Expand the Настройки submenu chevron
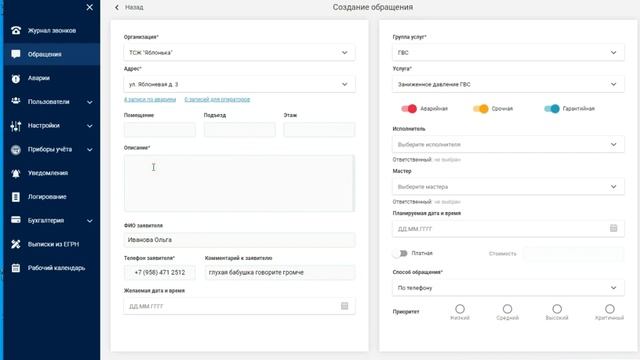 [90, 126]
